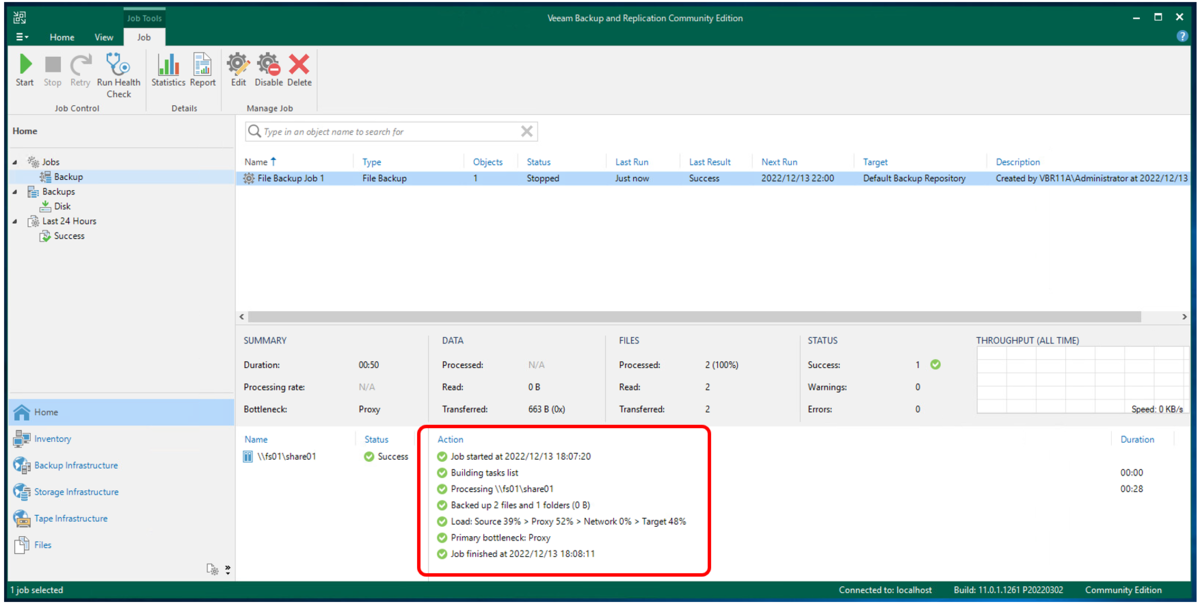Run Health Check on the job
Image resolution: width=1200 pixels, height=604 pixels.
[x=118, y=76]
